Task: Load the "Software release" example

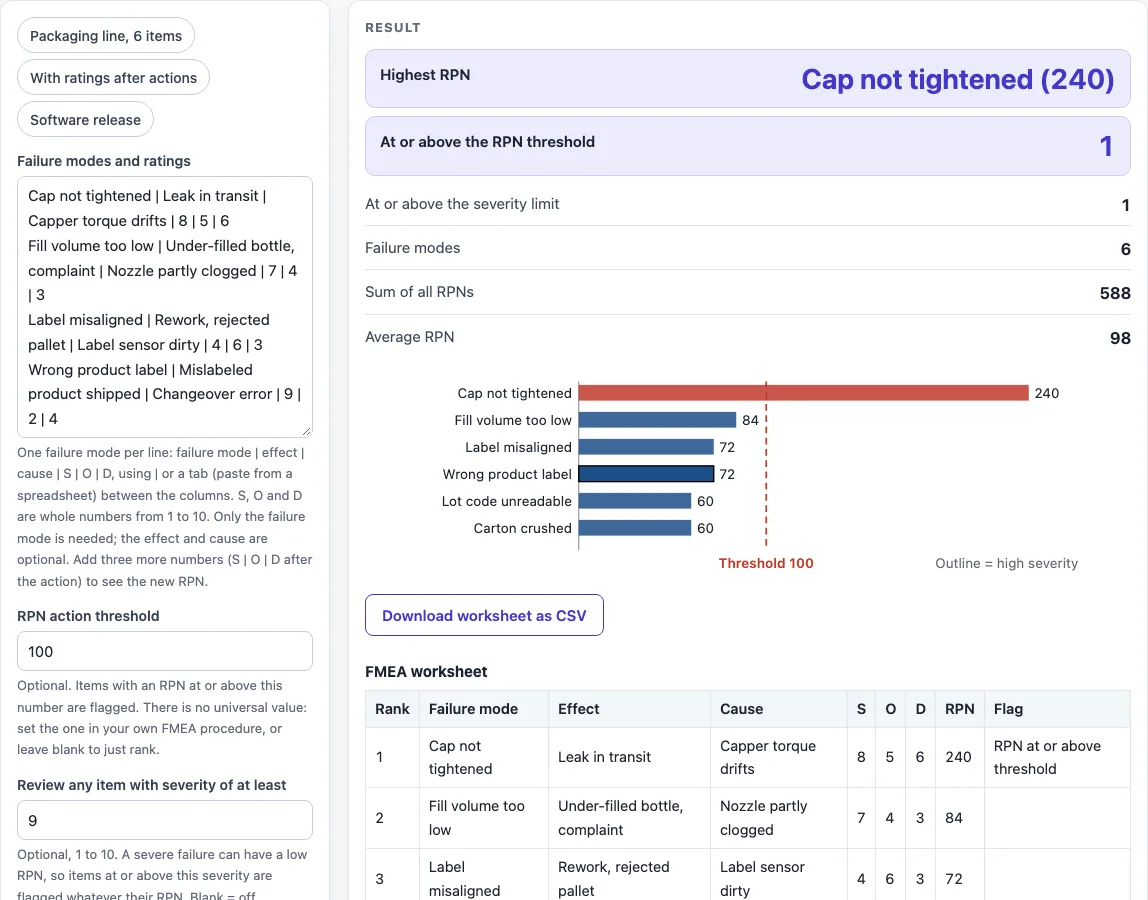Action: tap(85, 119)
